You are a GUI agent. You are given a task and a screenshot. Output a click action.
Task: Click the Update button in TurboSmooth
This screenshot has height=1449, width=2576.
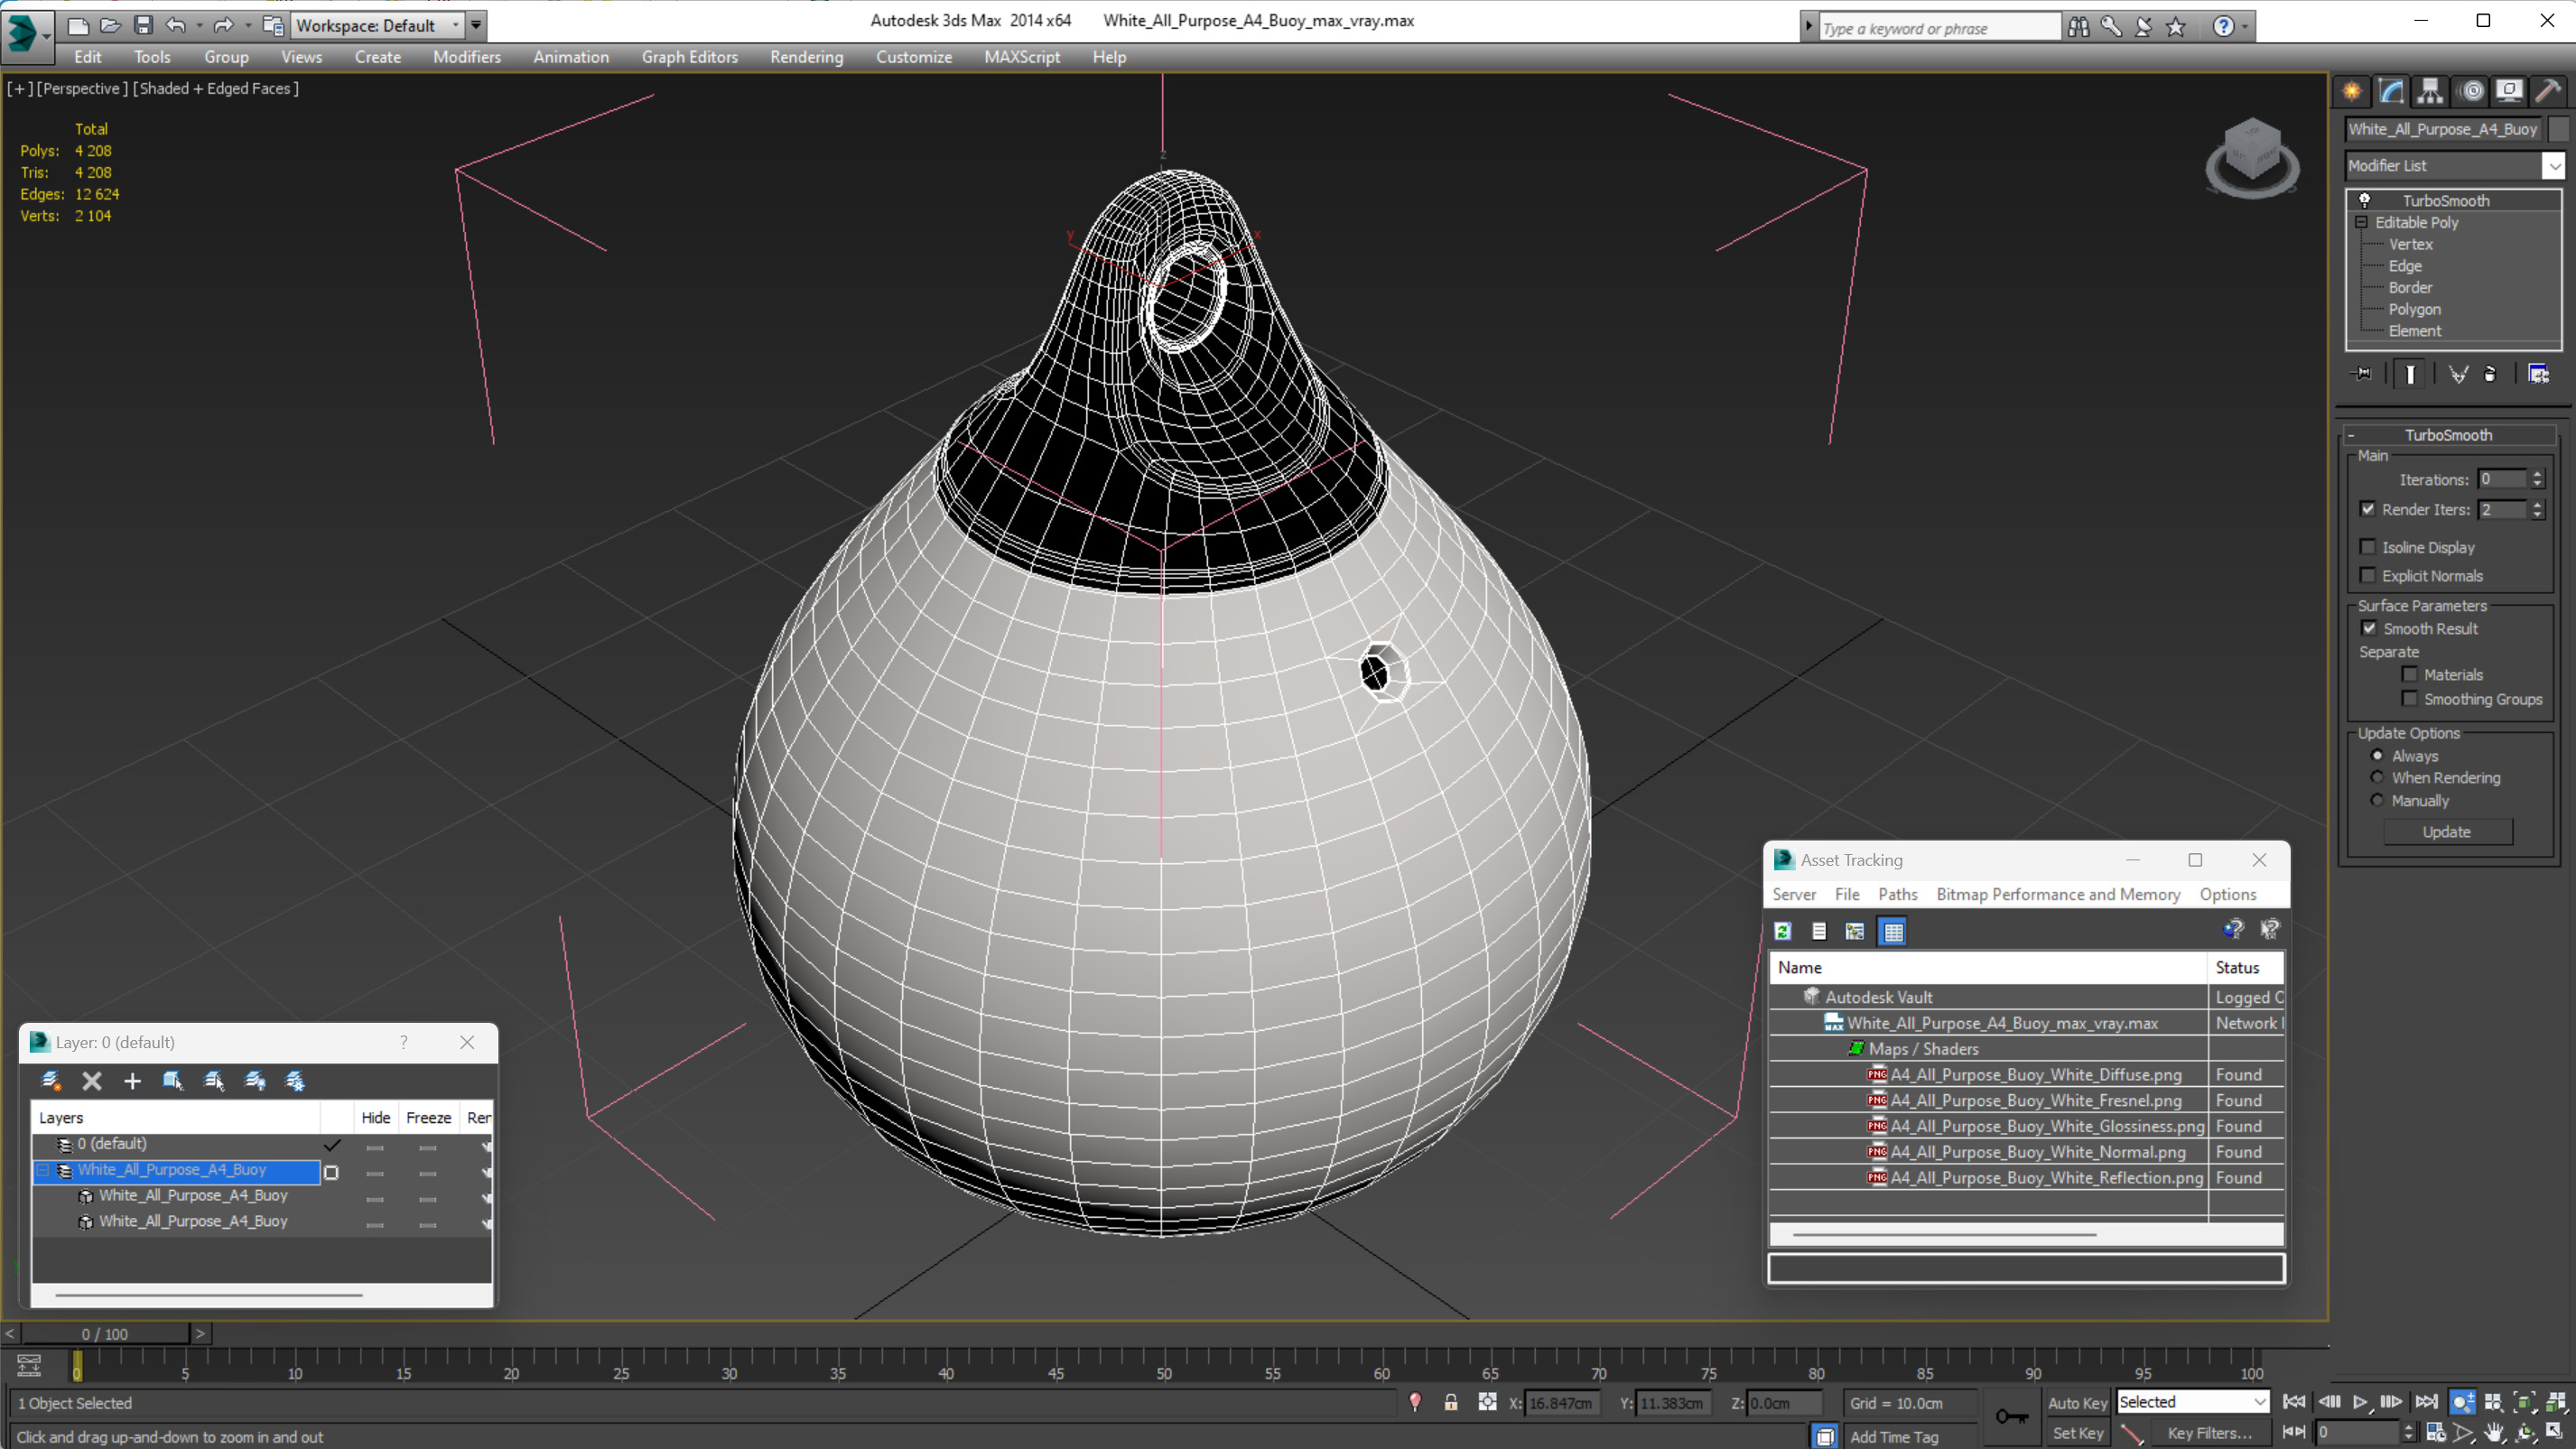2446,831
